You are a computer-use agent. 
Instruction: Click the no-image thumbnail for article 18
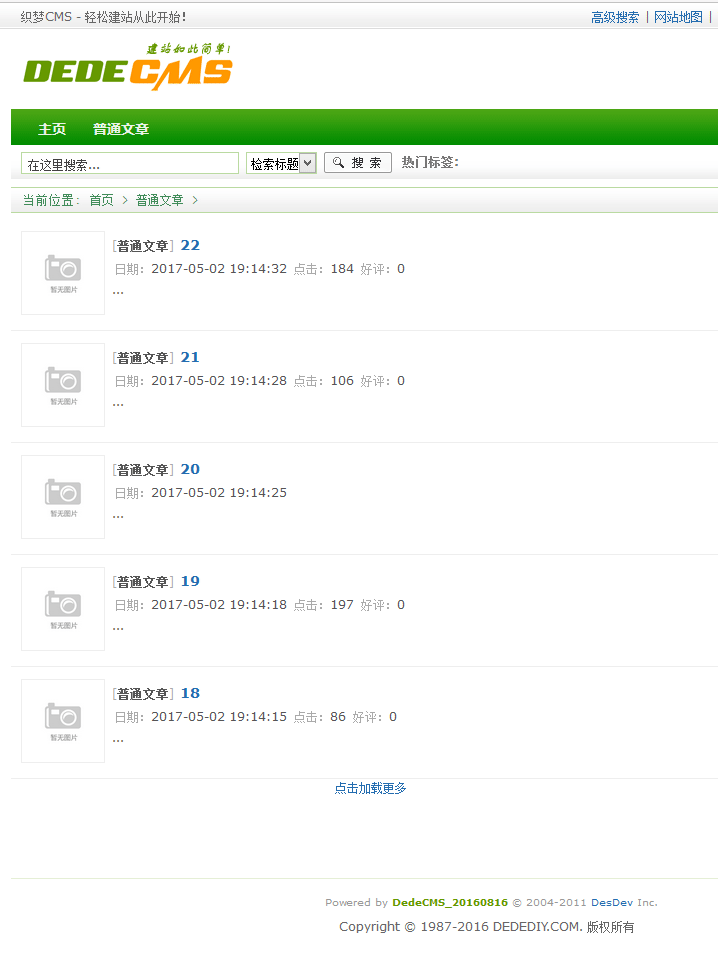(63, 721)
